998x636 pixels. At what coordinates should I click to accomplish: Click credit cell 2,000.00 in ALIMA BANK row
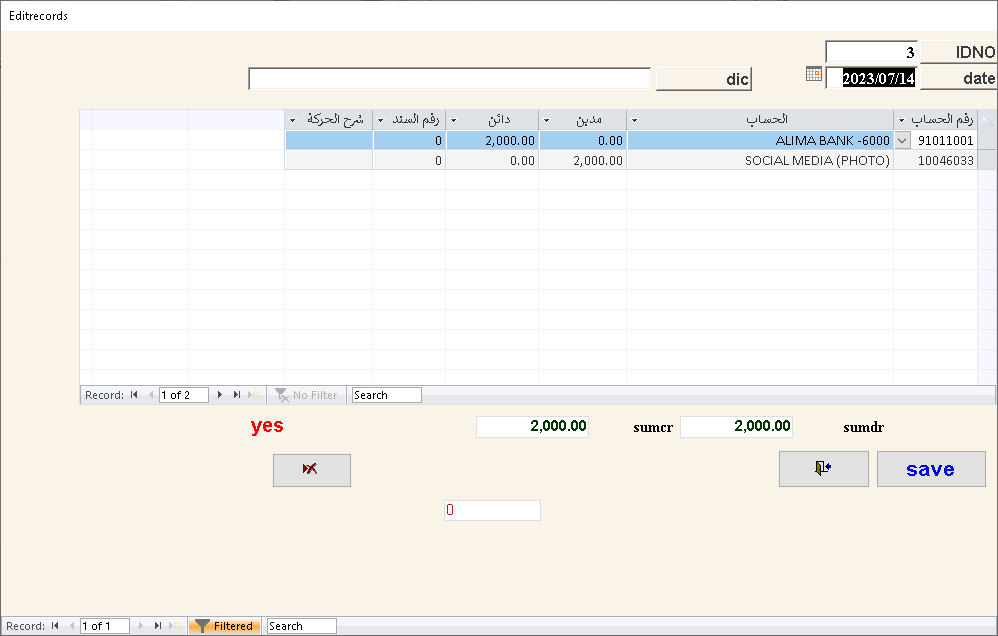pyautogui.click(x=492, y=140)
